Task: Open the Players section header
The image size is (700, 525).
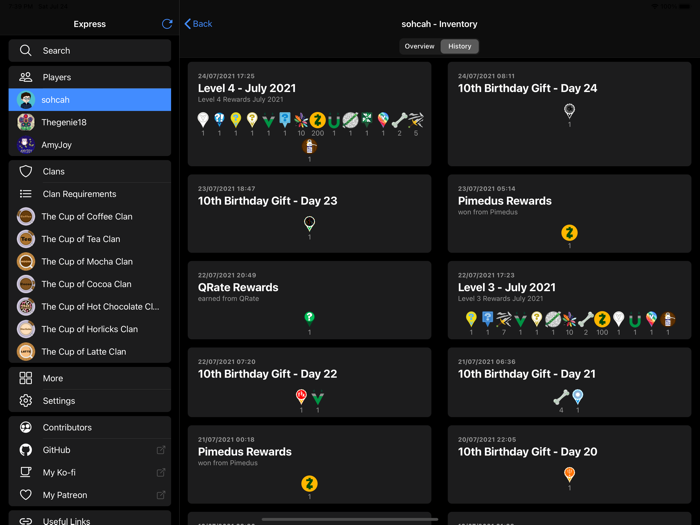Action: (57, 77)
